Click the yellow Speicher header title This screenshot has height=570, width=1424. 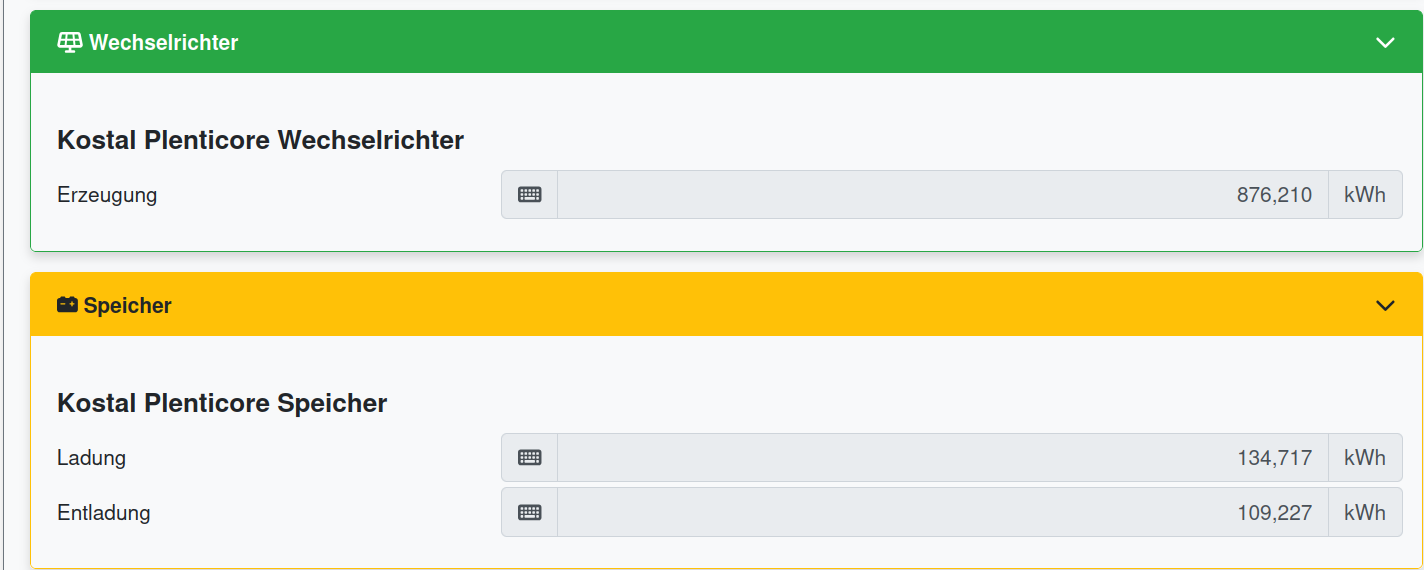coord(128,305)
